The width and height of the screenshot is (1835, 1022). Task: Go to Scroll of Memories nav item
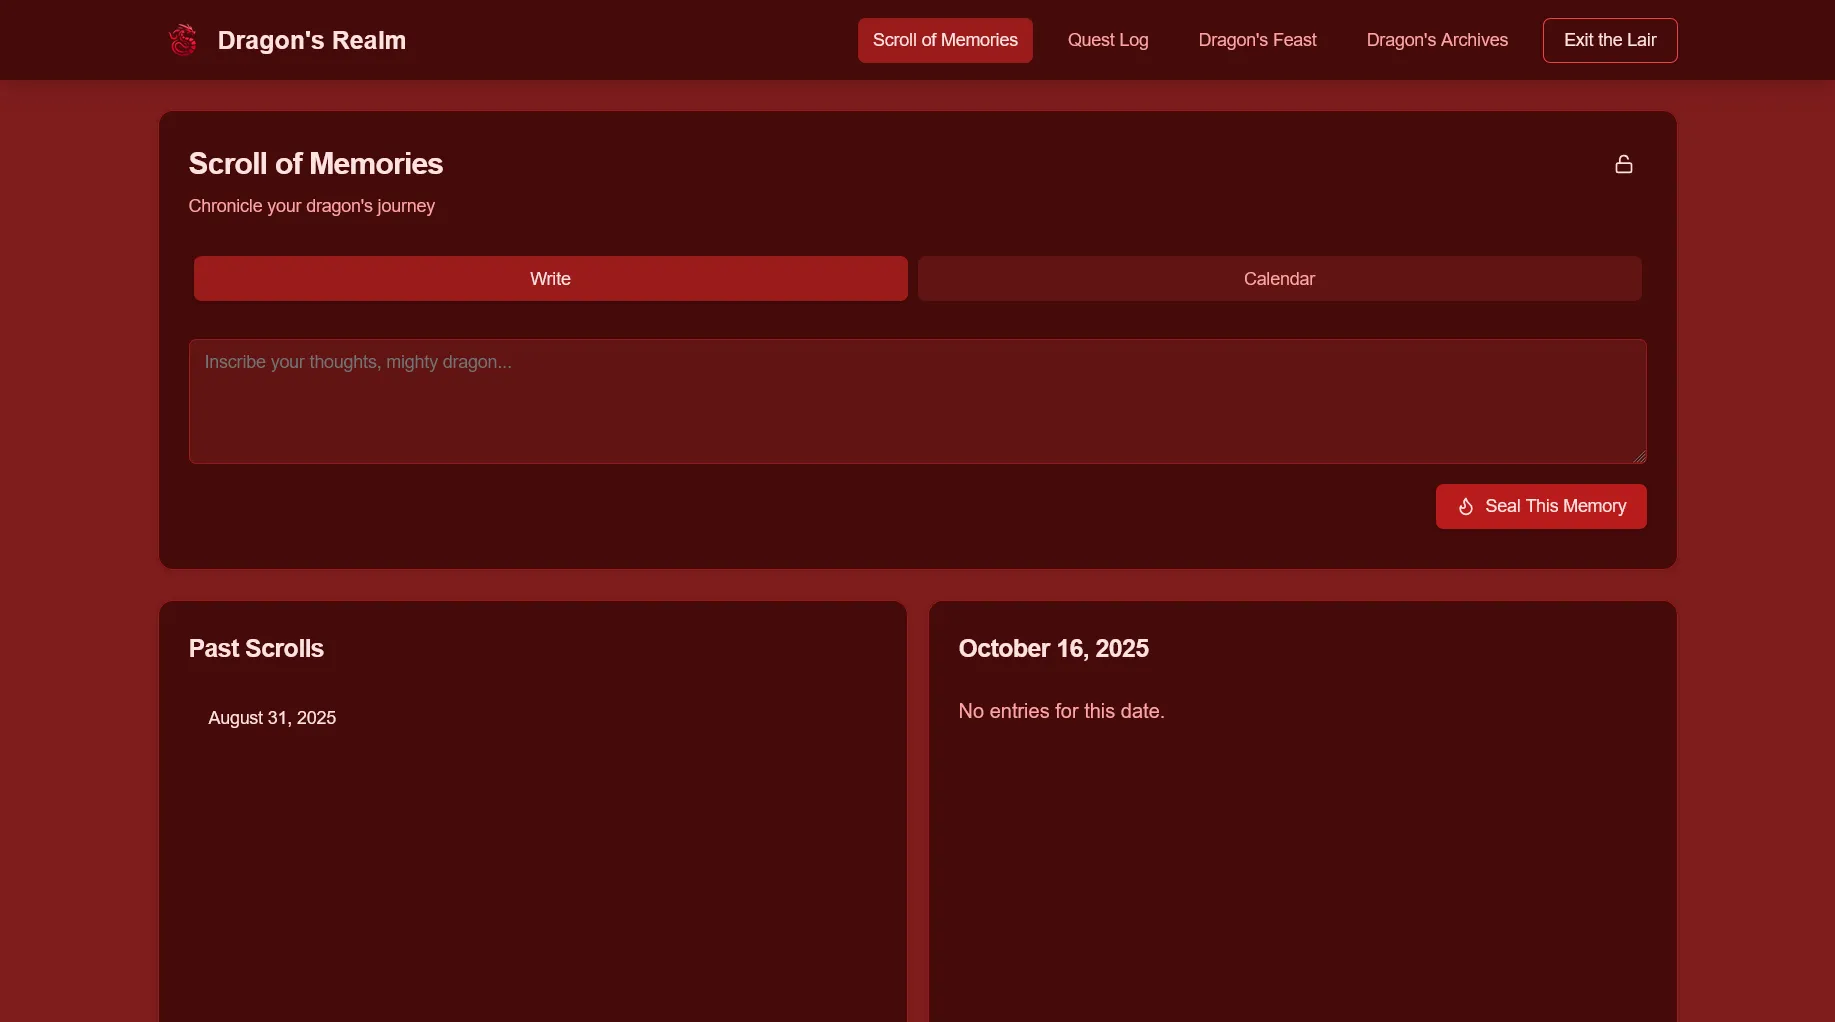pyautogui.click(x=944, y=40)
